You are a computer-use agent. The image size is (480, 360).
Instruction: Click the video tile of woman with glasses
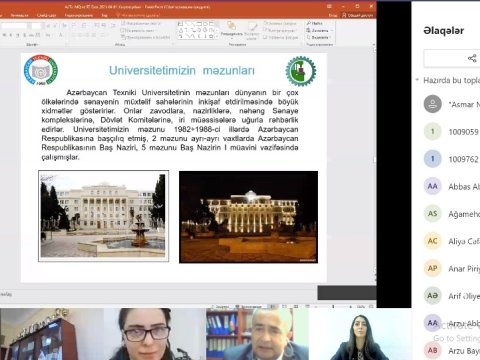[155, 334]
